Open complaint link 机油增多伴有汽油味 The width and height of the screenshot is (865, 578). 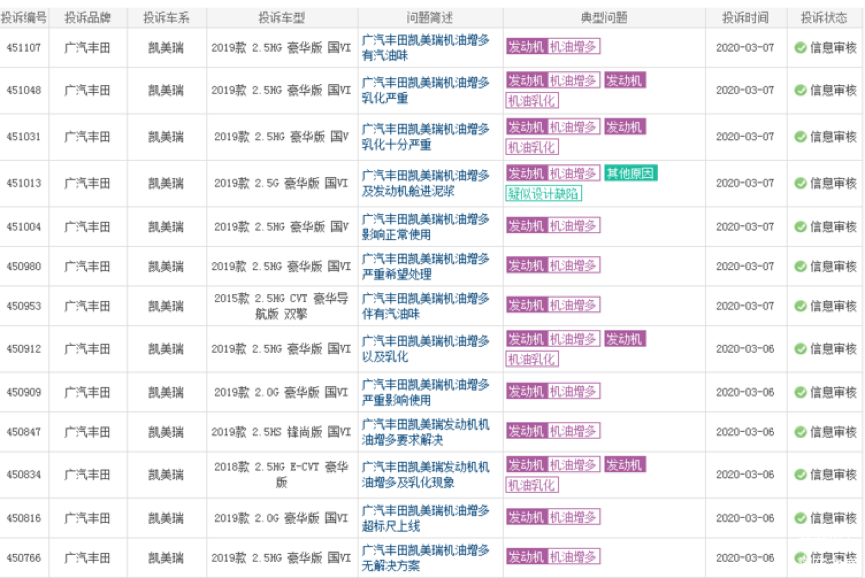[x=425, y=306]
